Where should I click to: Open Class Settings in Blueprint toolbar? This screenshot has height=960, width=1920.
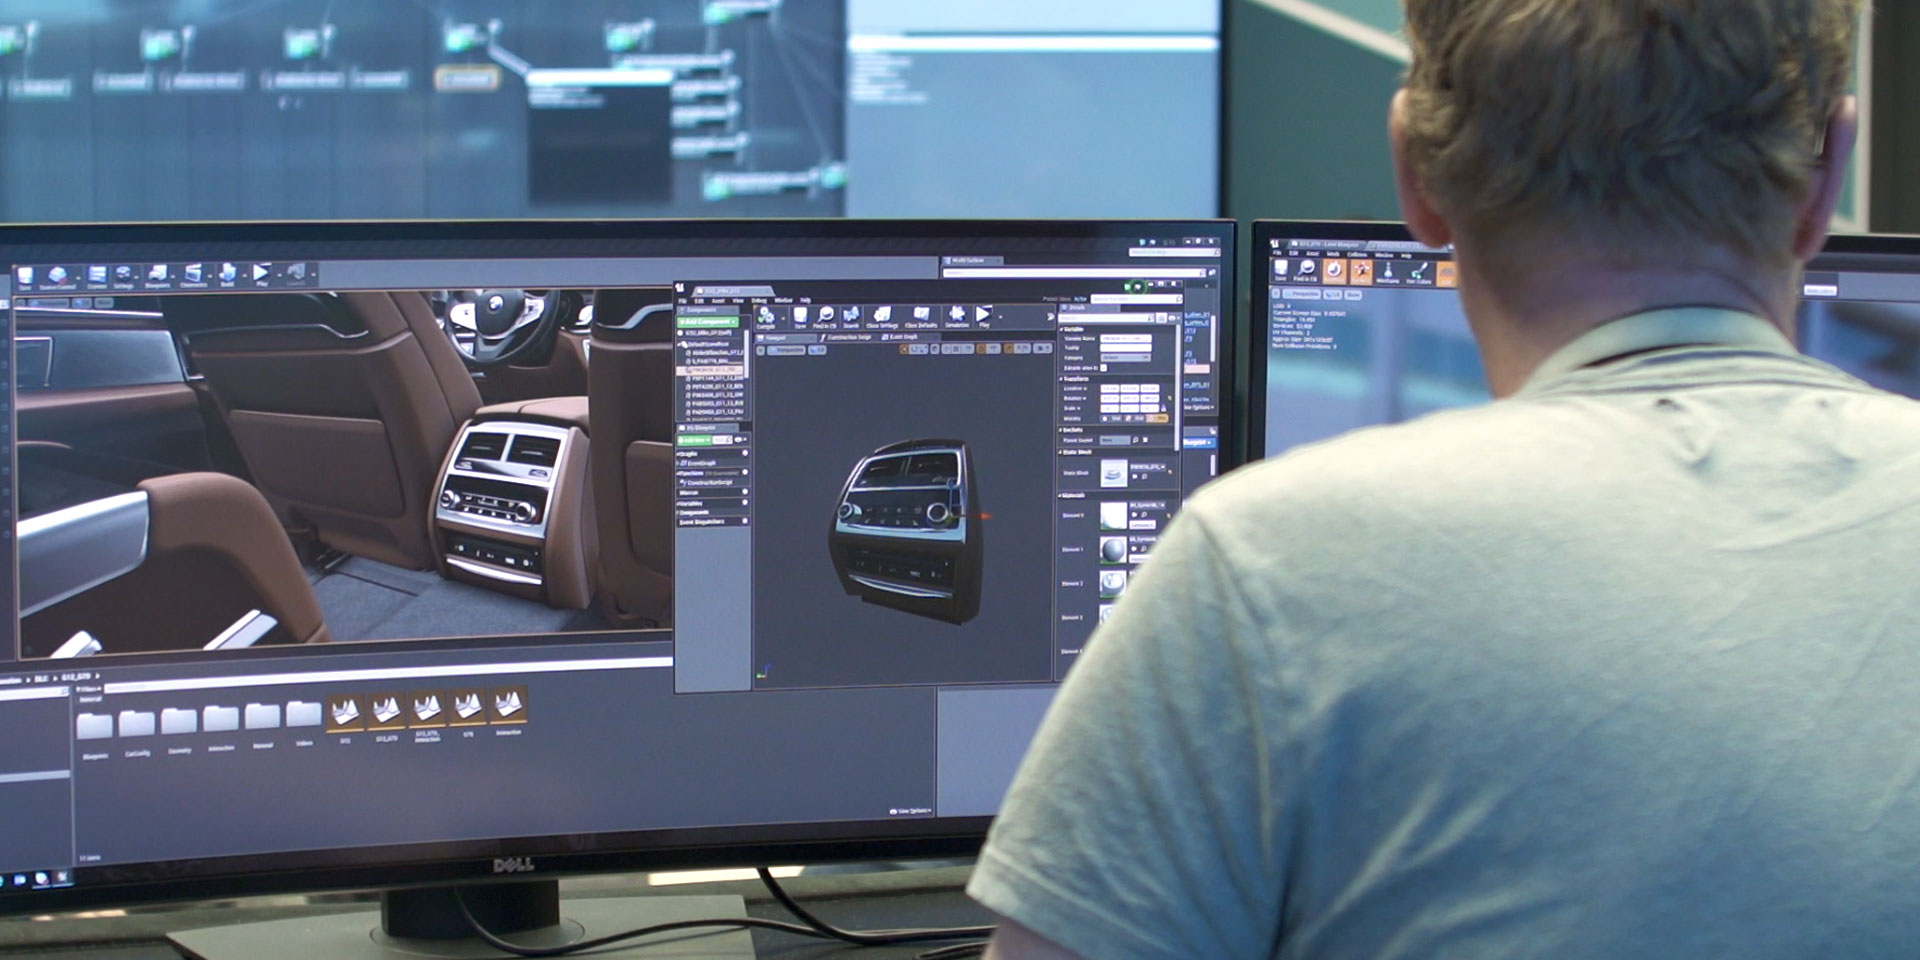pyautogui.click(x=881, y=318)
